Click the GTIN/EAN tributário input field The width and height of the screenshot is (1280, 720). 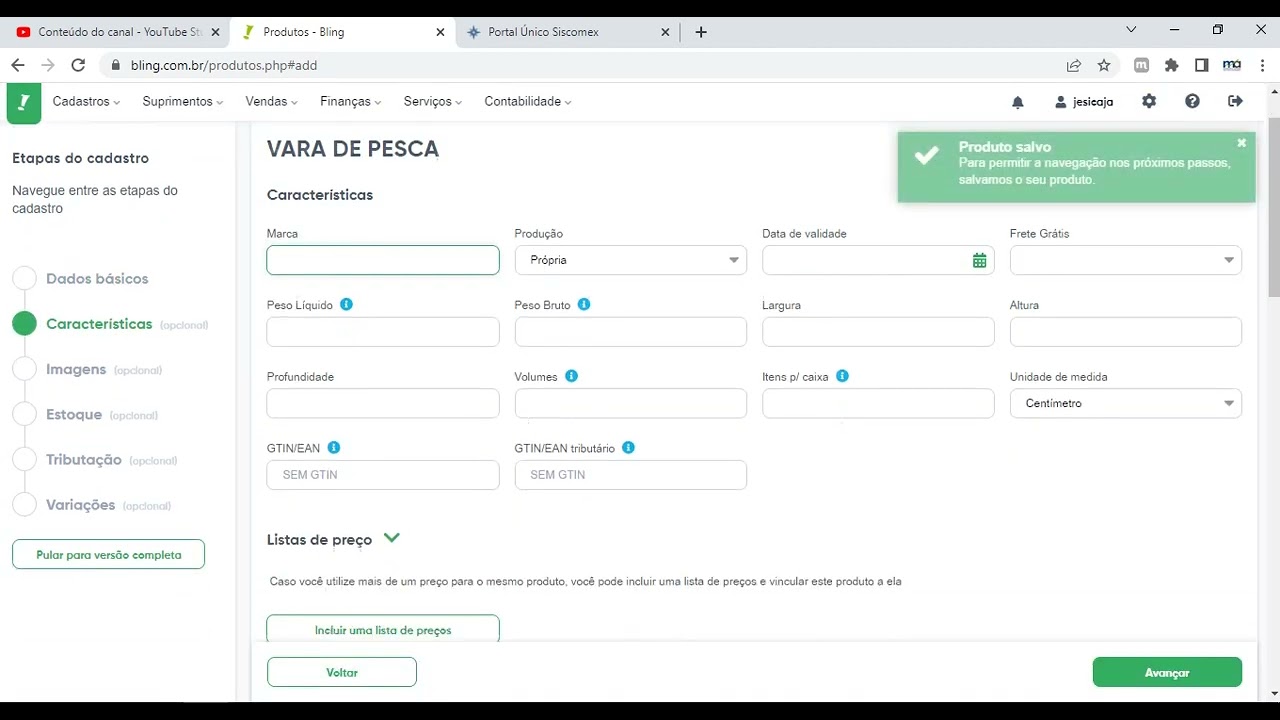point(630,475)
